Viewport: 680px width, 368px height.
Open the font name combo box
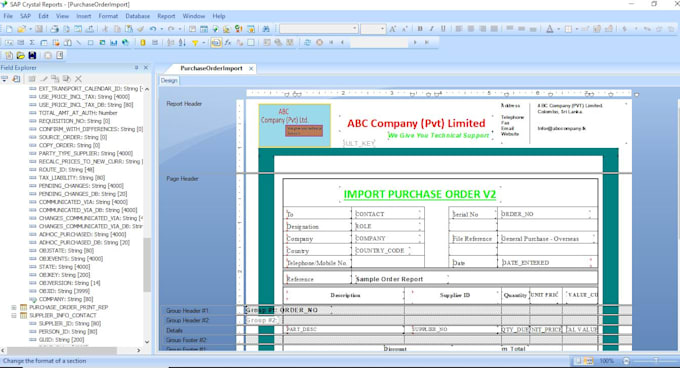[319, 29]
